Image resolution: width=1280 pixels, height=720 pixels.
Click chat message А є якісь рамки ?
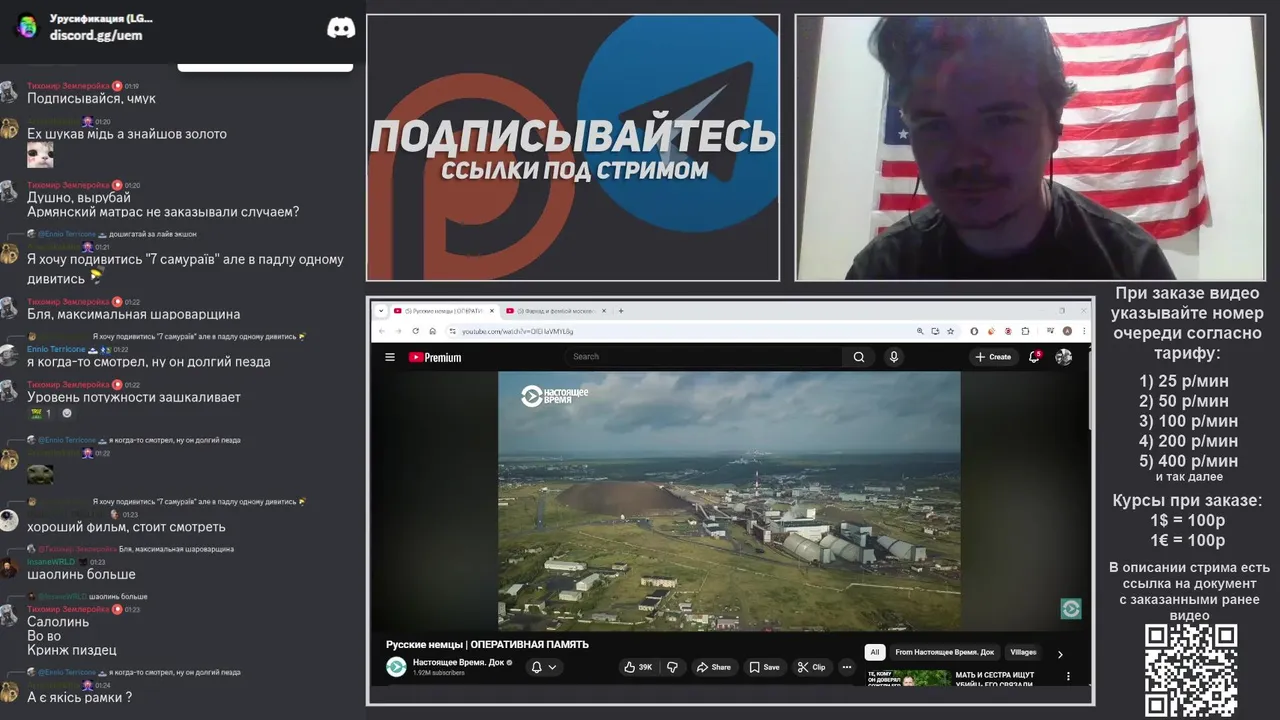[79, 697]
